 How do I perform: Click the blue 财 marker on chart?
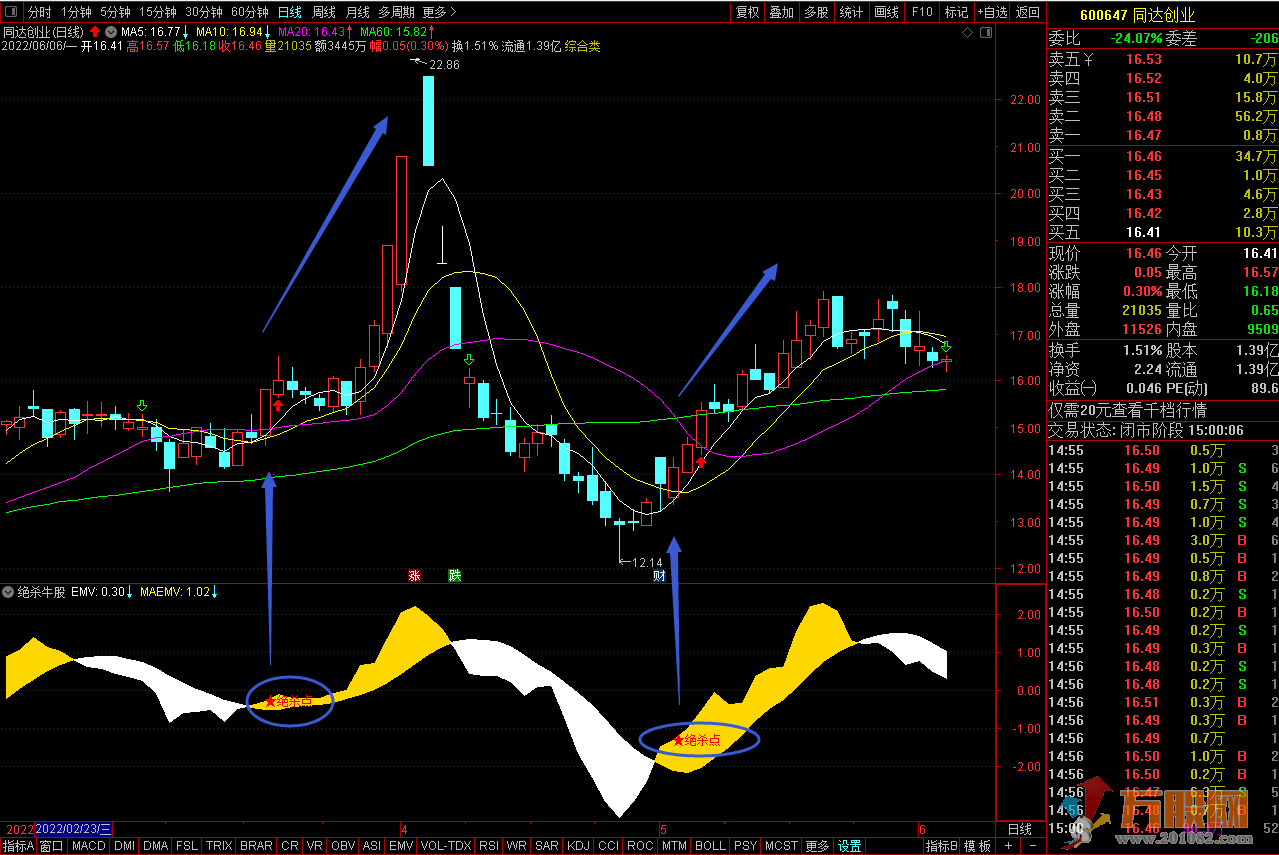tap(659, 575)
